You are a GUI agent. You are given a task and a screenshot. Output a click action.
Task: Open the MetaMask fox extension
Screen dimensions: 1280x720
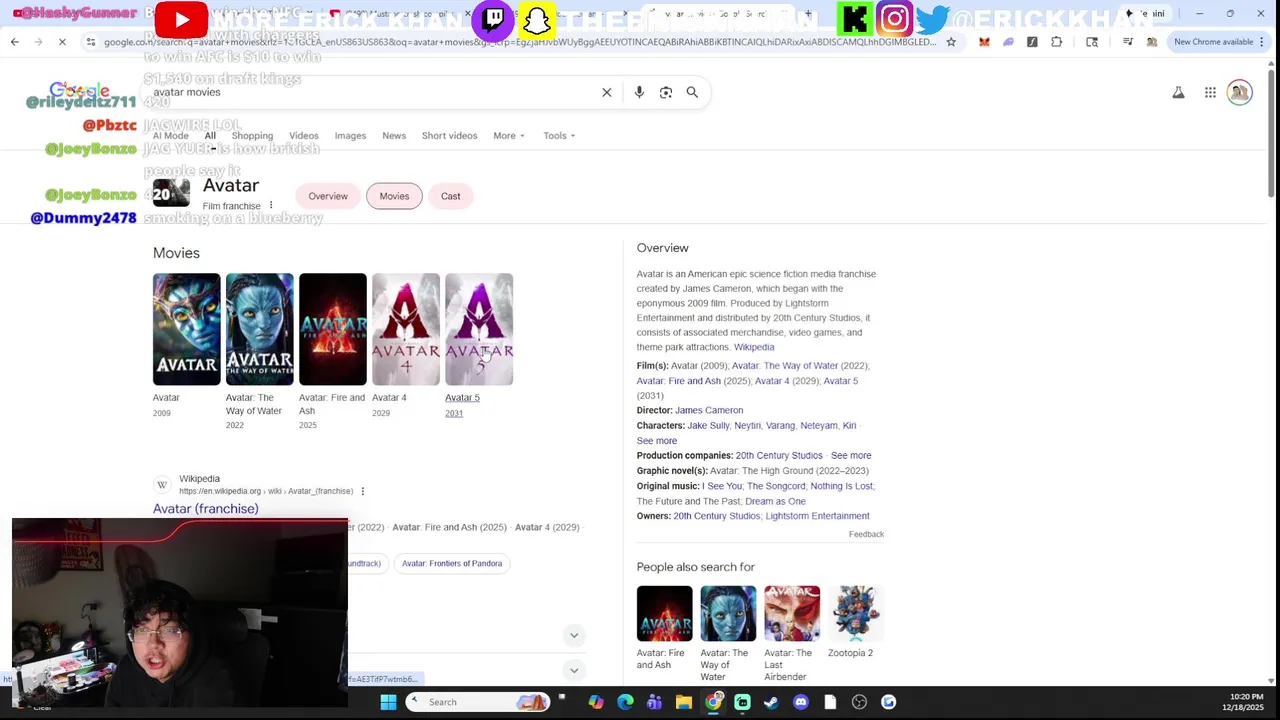(x=984, y=42)
